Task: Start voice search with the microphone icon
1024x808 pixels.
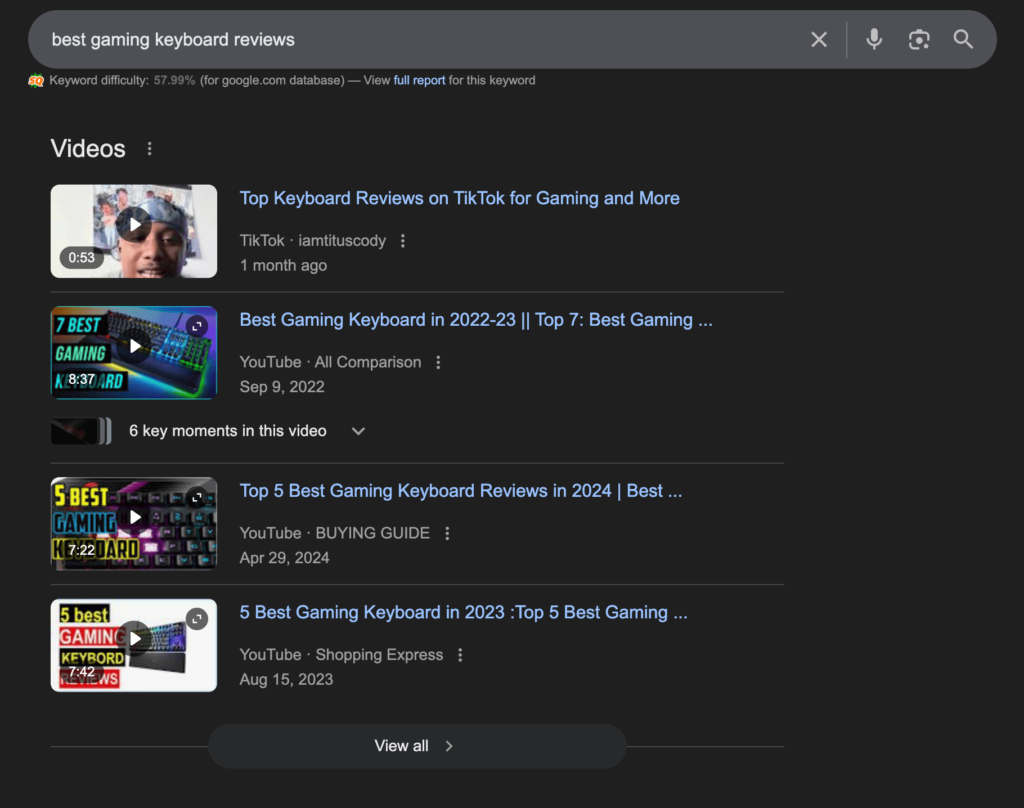Action: [874, 40]
